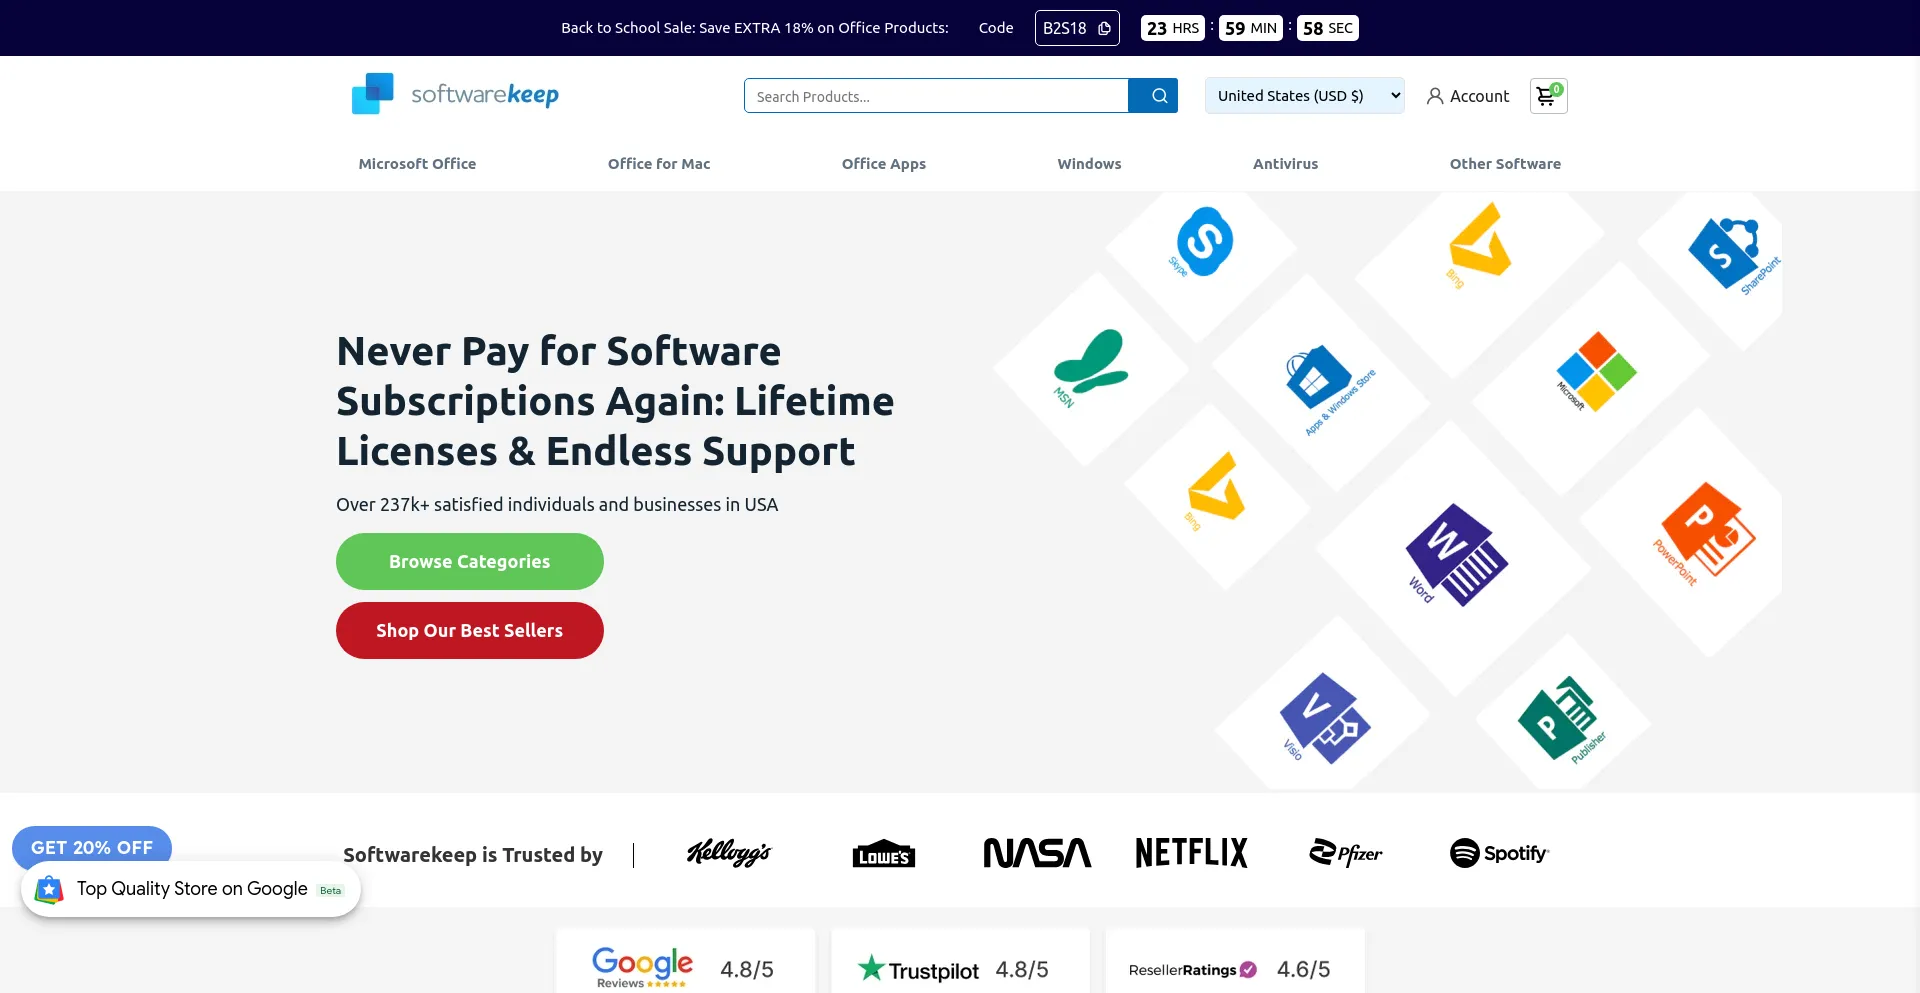Click the Top Quality Store on Google badge
Image resolution: width=1920 pixels, height=993 pixels.
click(191, 889)
